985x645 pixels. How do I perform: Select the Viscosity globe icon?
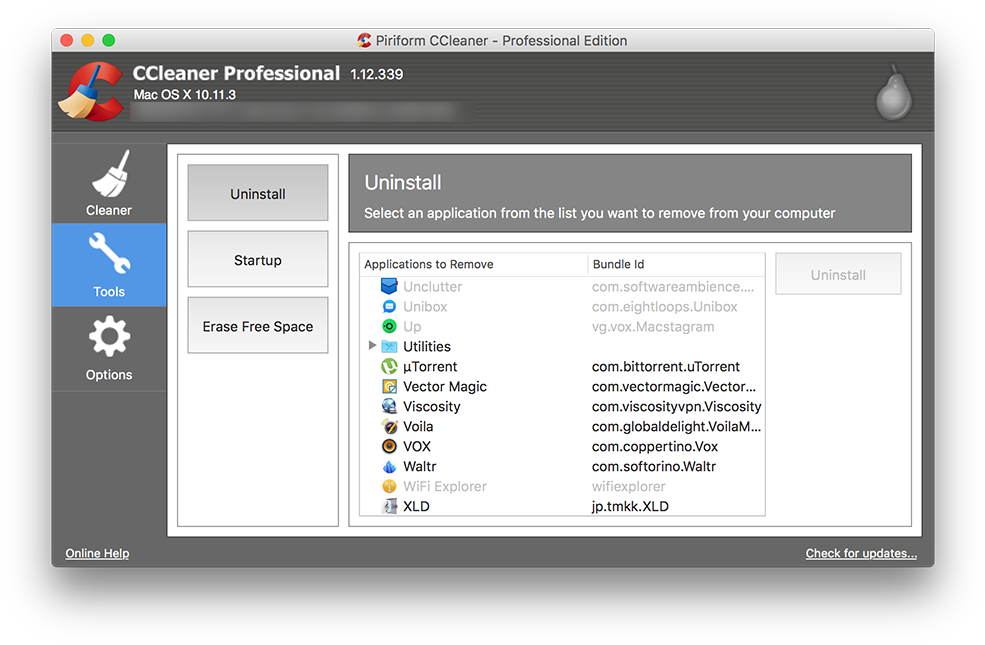click(390, 406)
